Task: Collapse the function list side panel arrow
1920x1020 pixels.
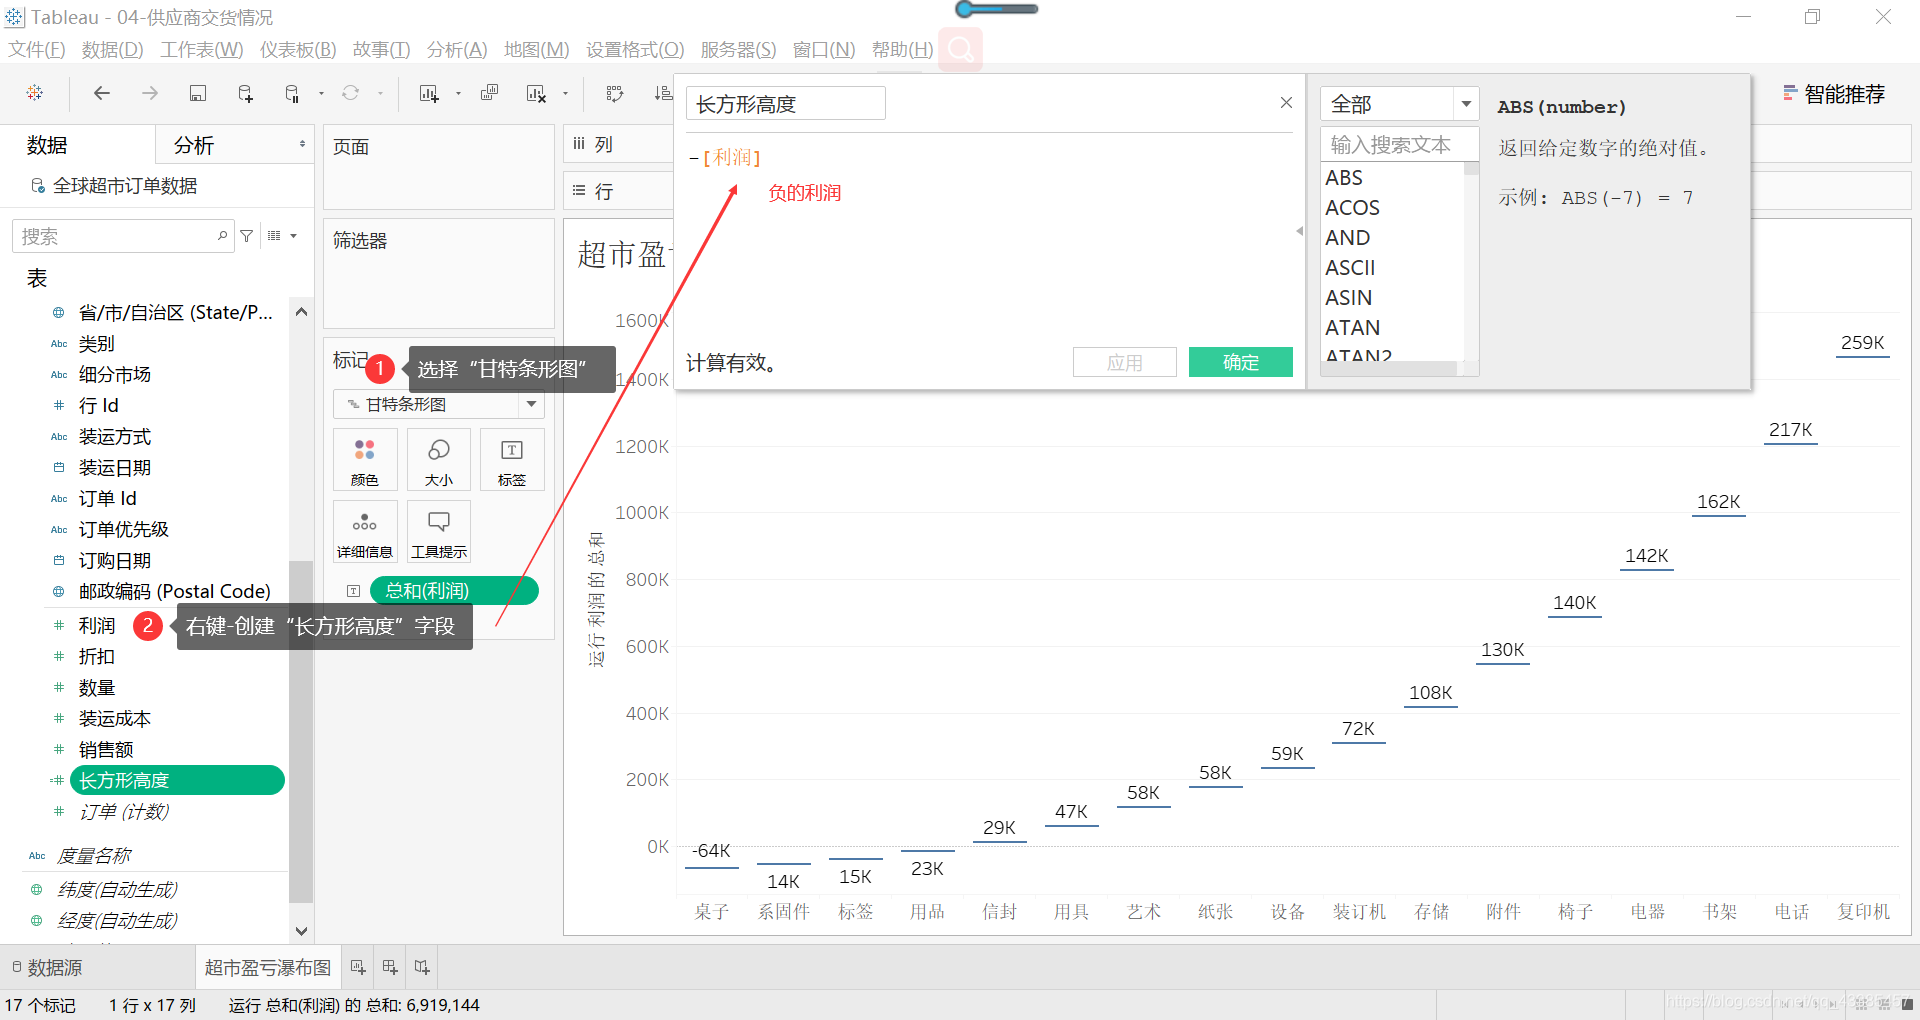Action: [x=1299, y=231]
